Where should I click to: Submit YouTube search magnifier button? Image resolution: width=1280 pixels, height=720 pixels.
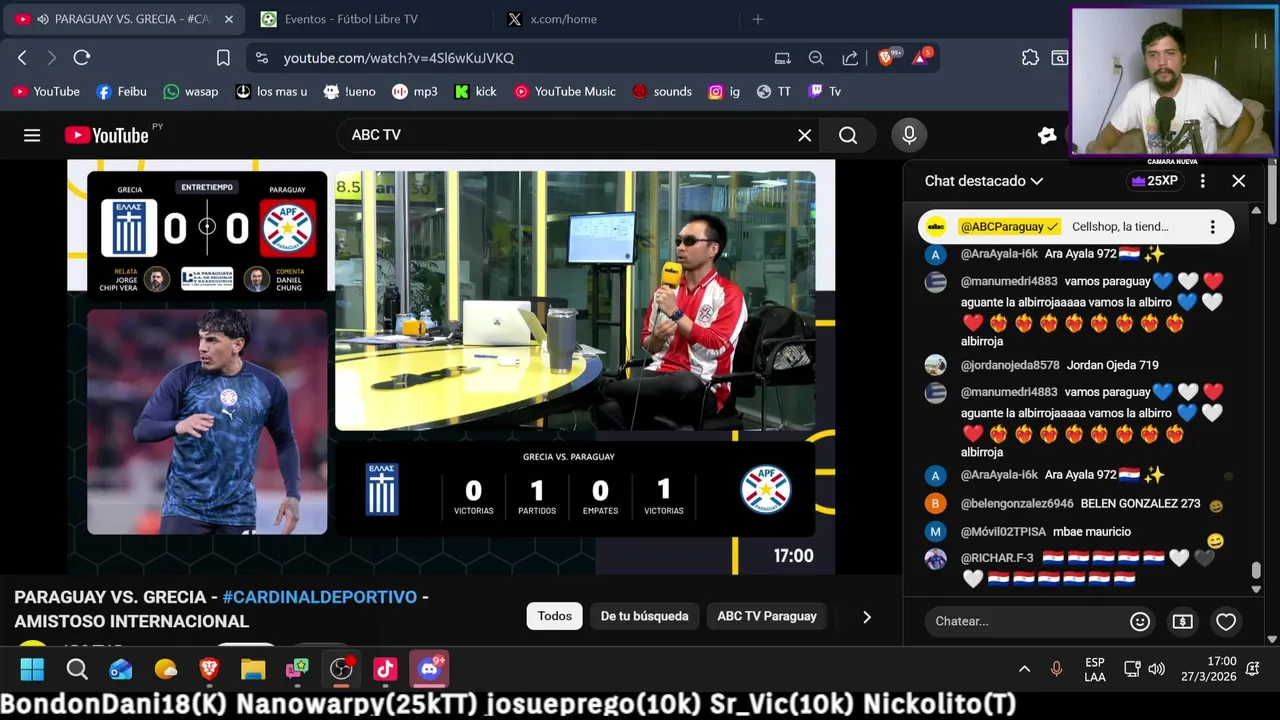click(x=848, y=135)
